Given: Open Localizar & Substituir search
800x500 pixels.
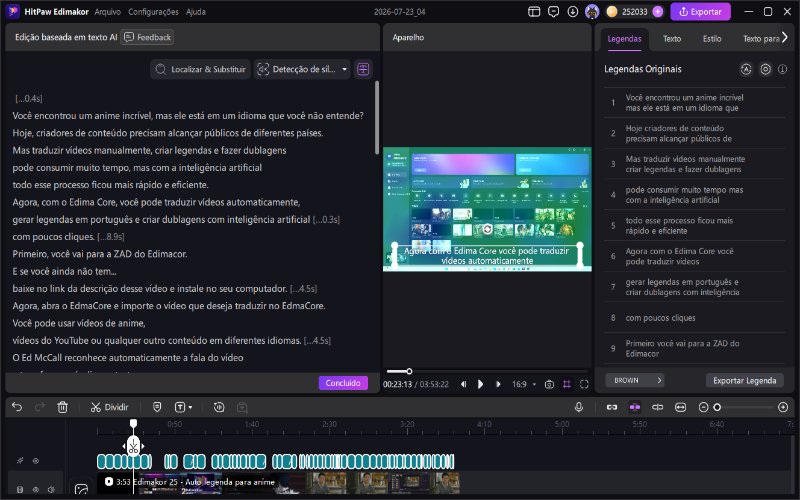Looking at the screenshot, I should [x=201, y=69].
